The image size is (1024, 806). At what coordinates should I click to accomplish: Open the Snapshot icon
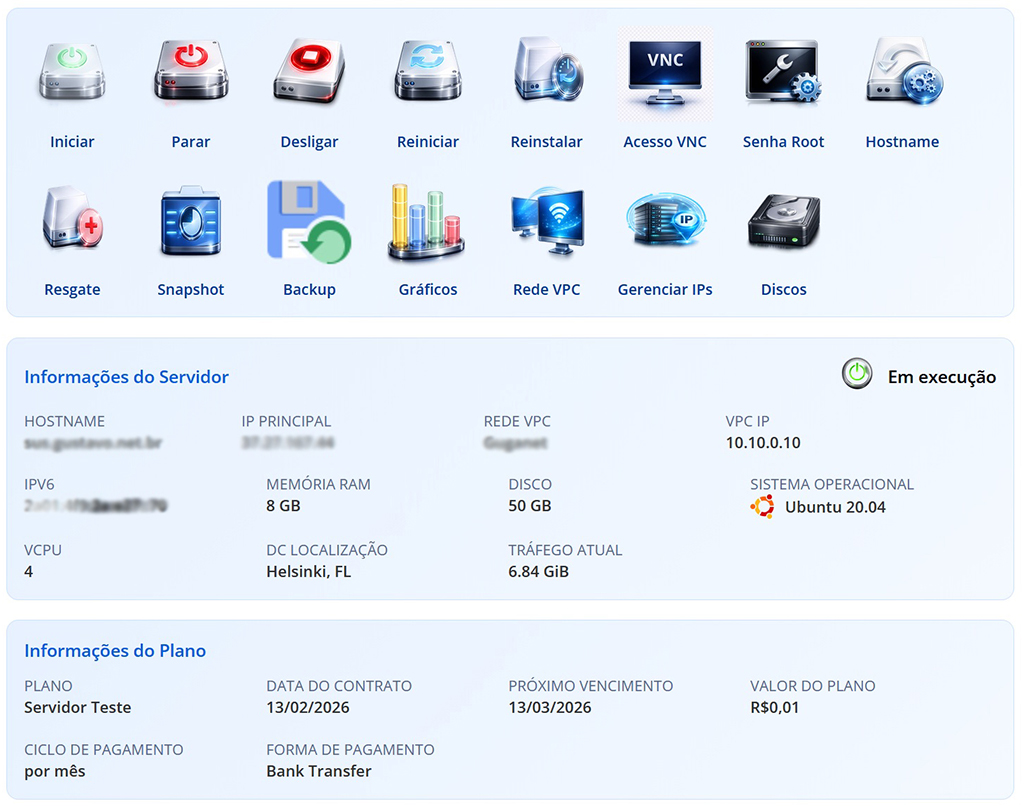click(190, 219)
